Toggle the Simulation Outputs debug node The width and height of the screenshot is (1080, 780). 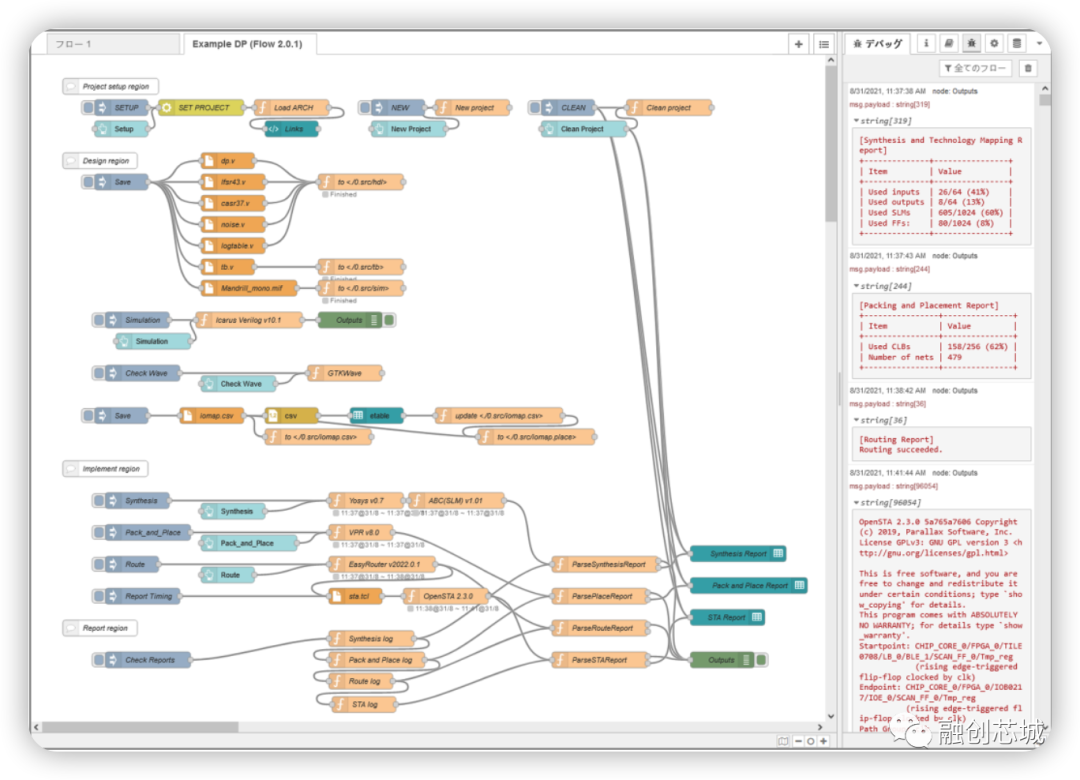(x=389, y=320)
